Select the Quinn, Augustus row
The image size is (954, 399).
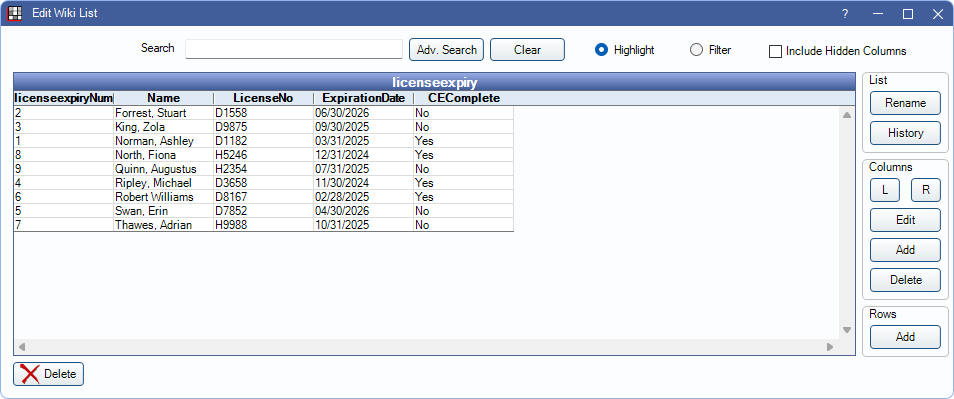coord(263,169)
